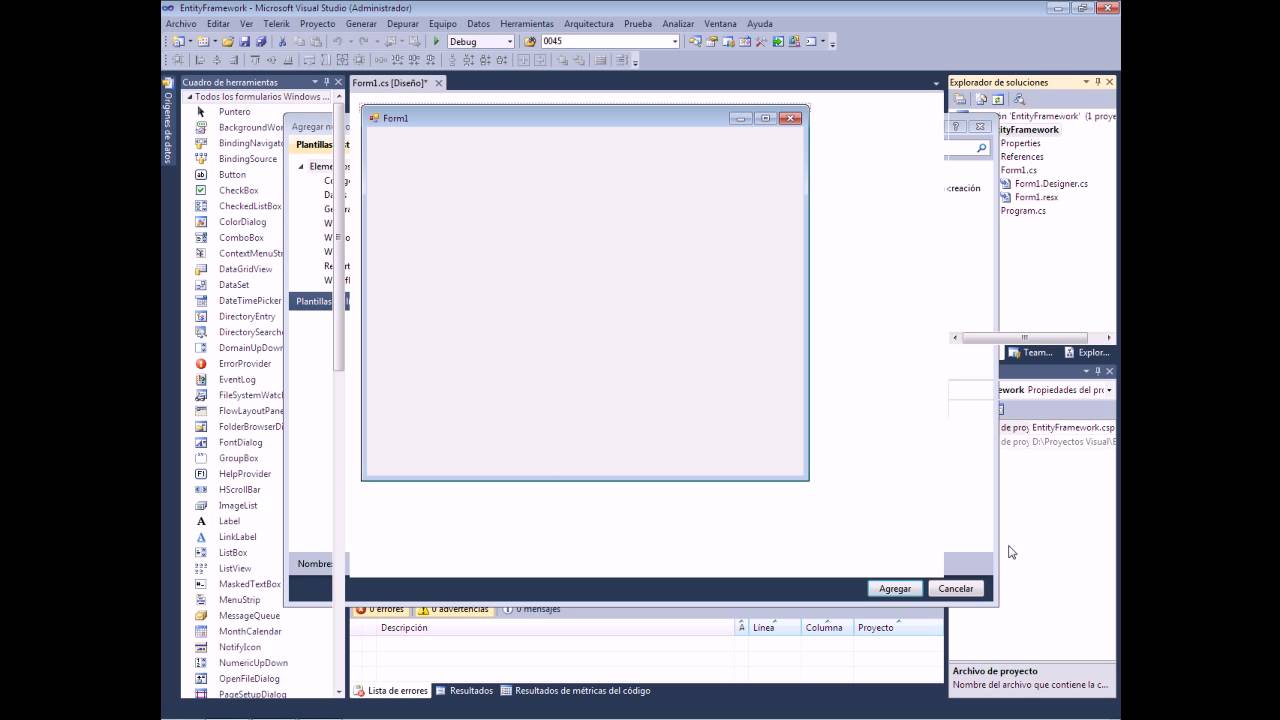1280x720 pixels.
Task: Click the Copy toolbar icon
Action: click(300, 41)
